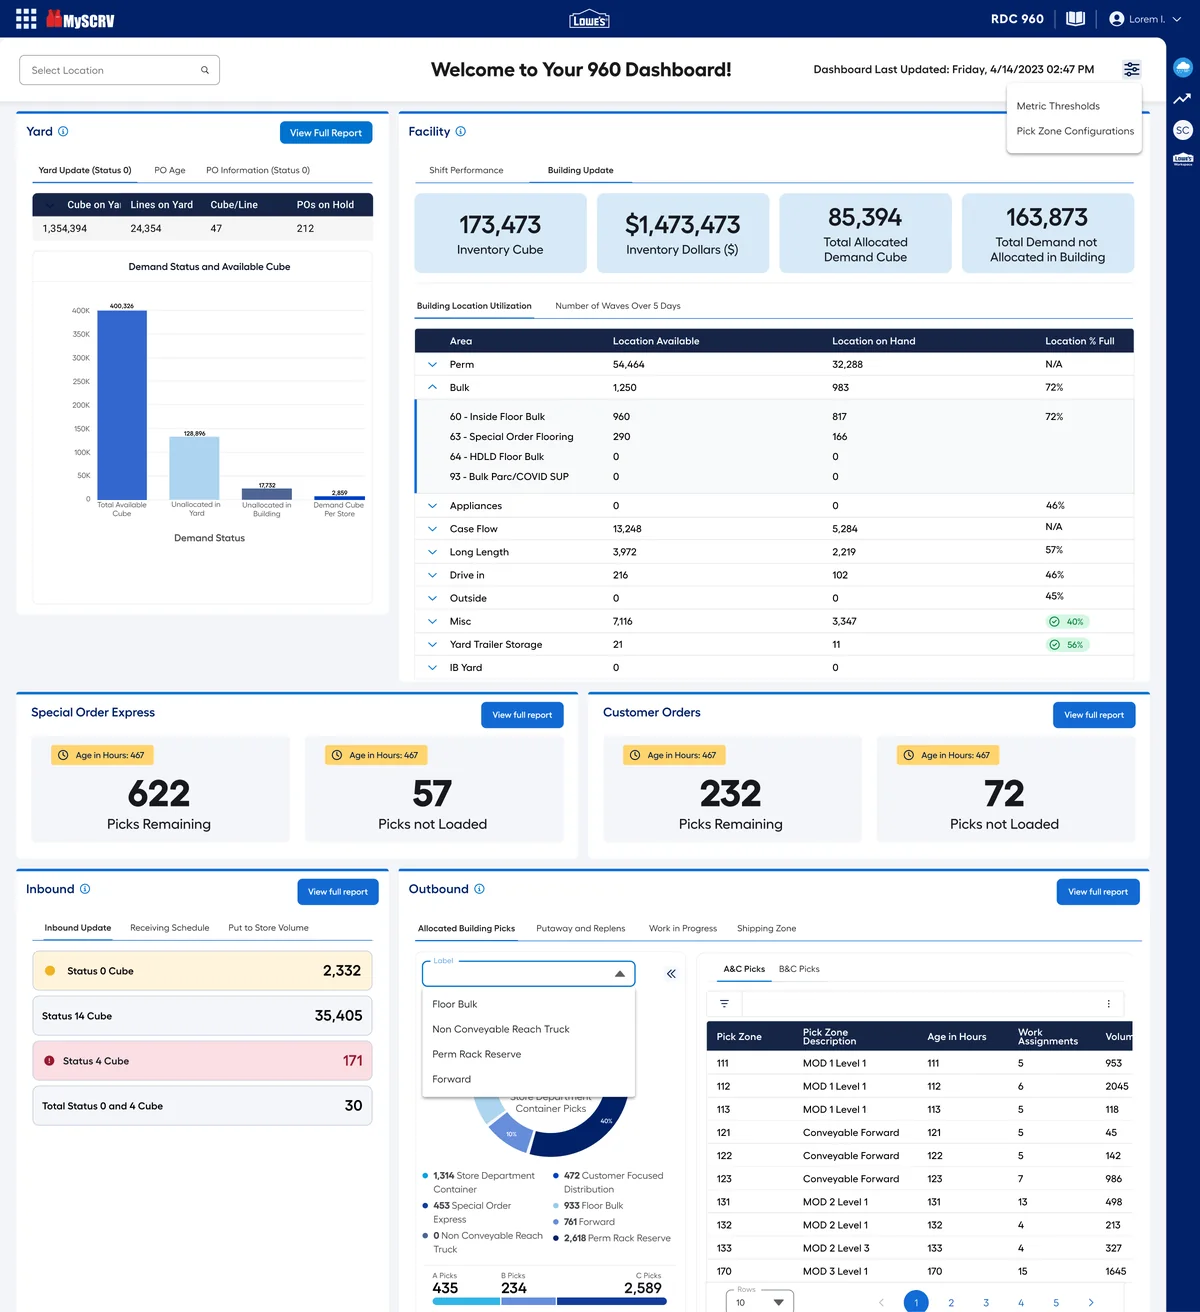Open the filter icon above pick zone table
This screenshot has height=1312, width=1200.
[724, 1003]
